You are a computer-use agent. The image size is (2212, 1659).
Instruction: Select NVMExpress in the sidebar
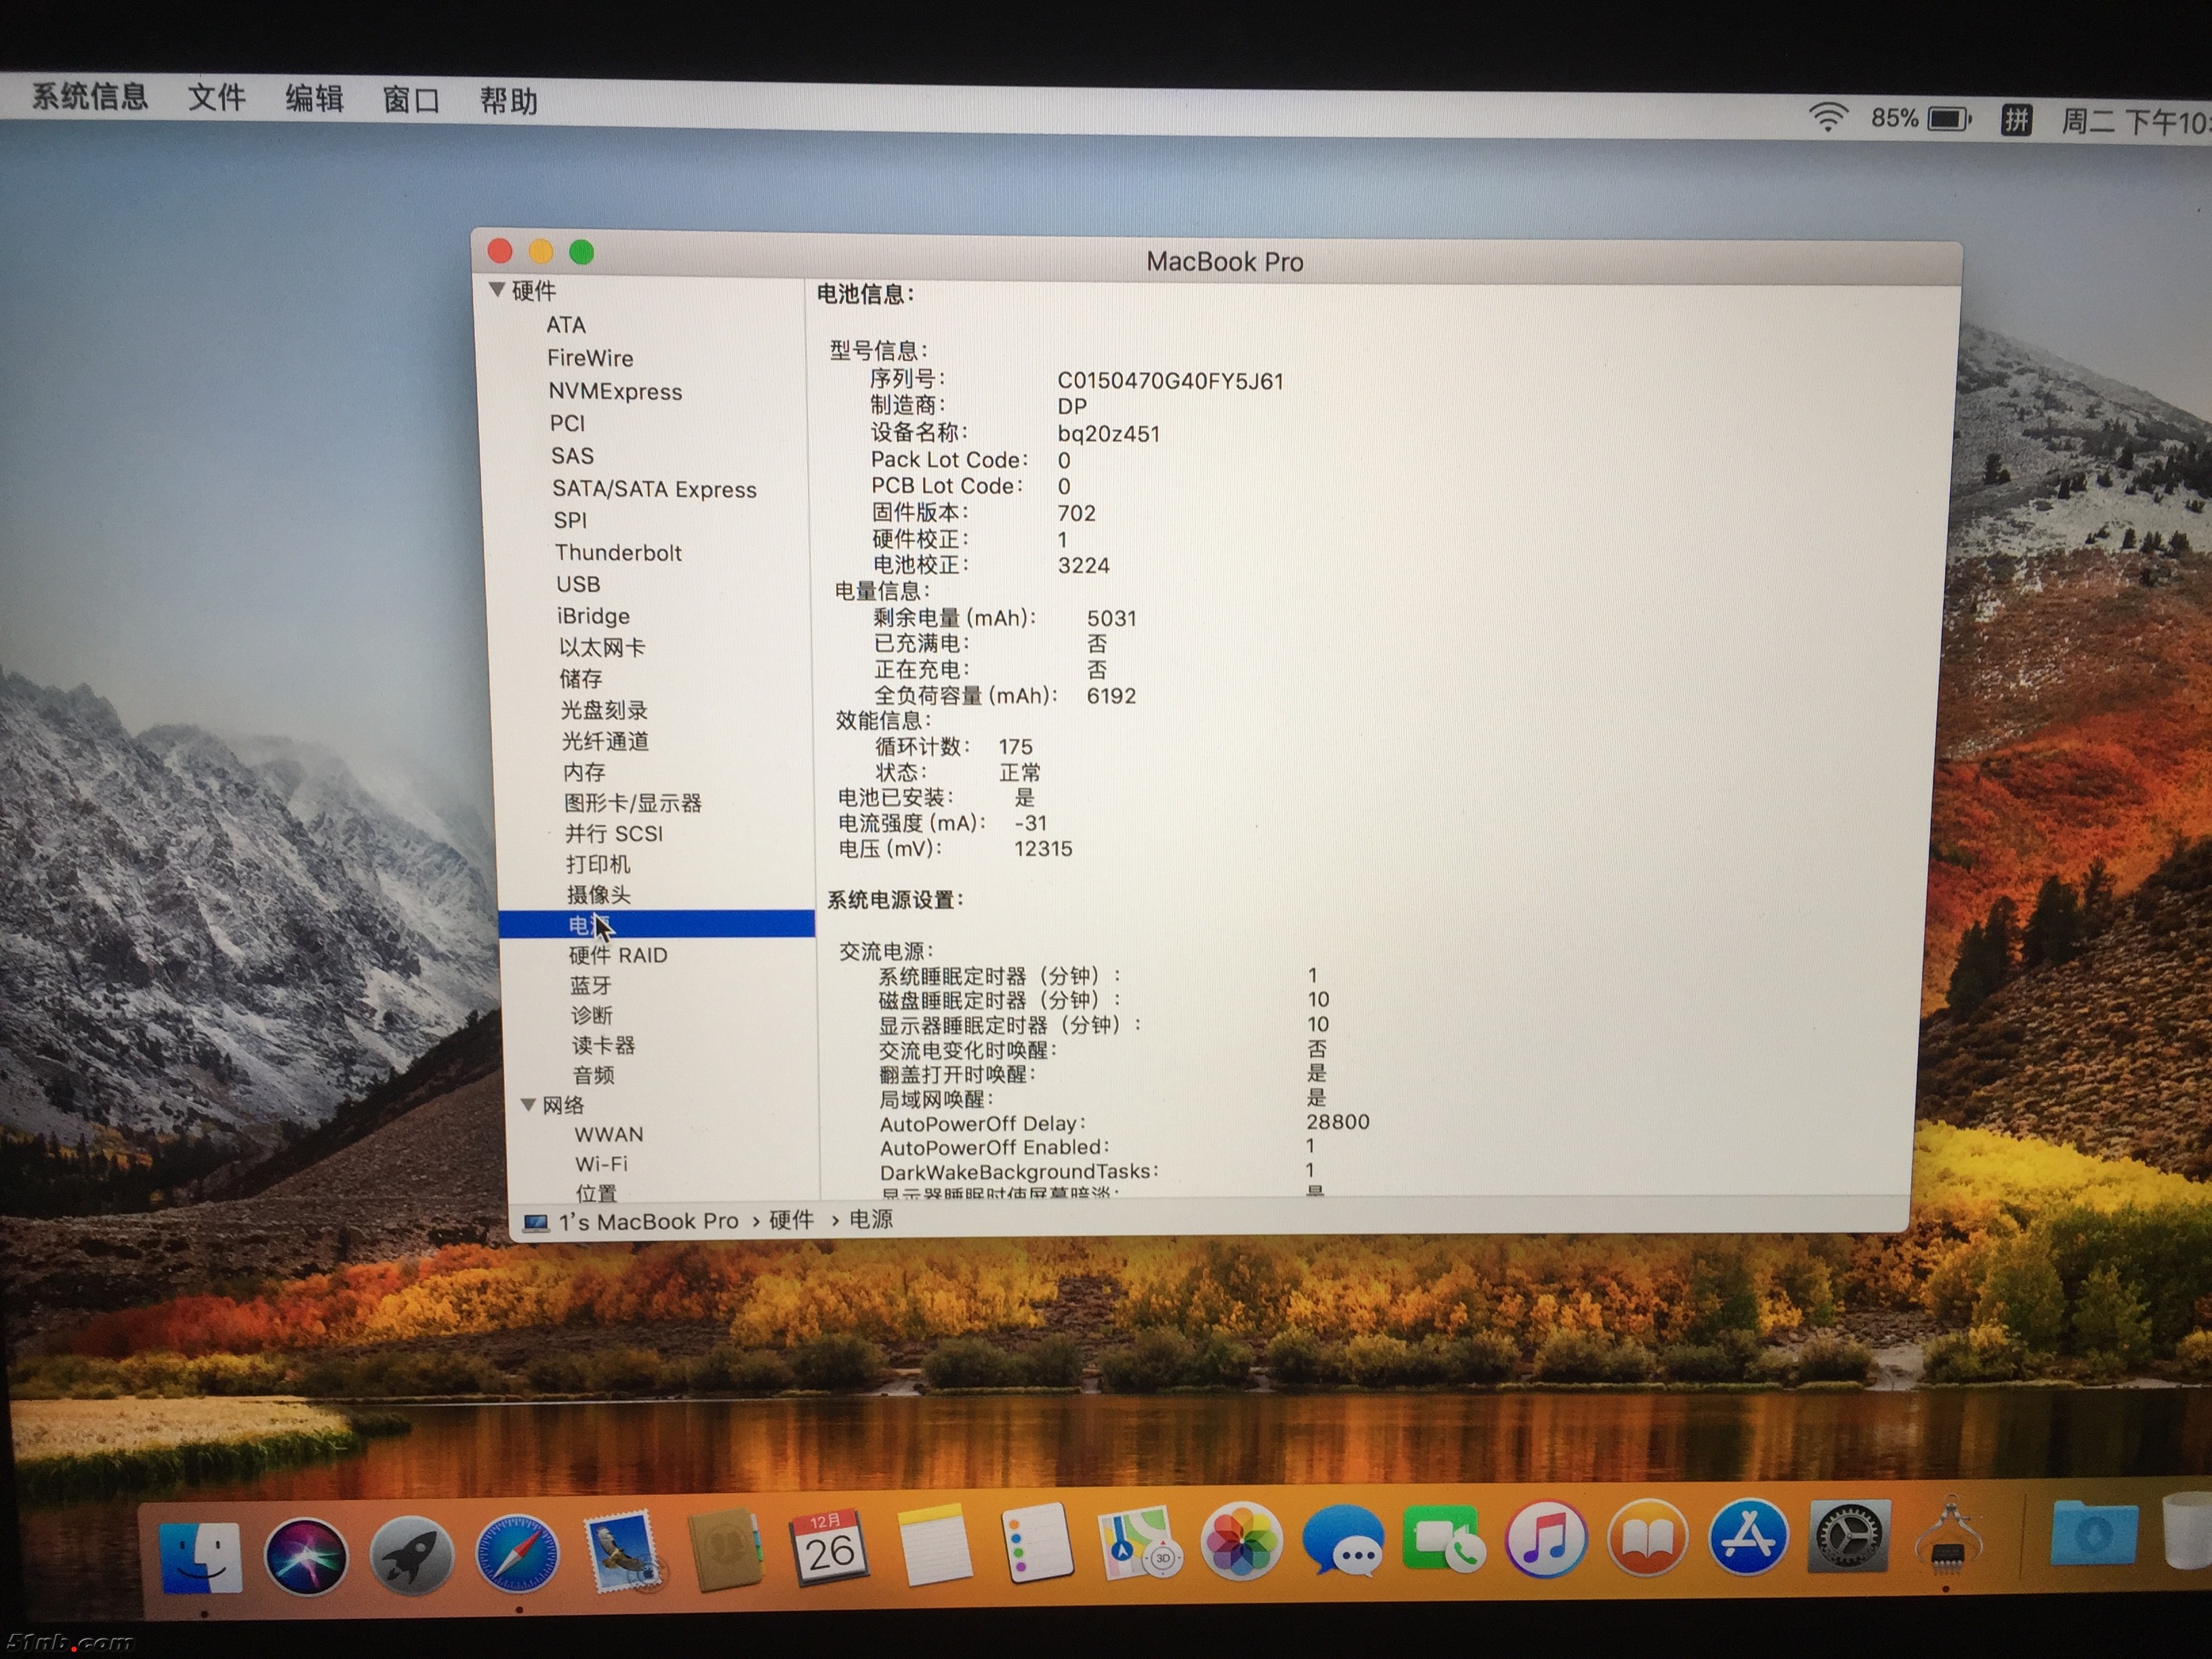(x=615, y=391)
